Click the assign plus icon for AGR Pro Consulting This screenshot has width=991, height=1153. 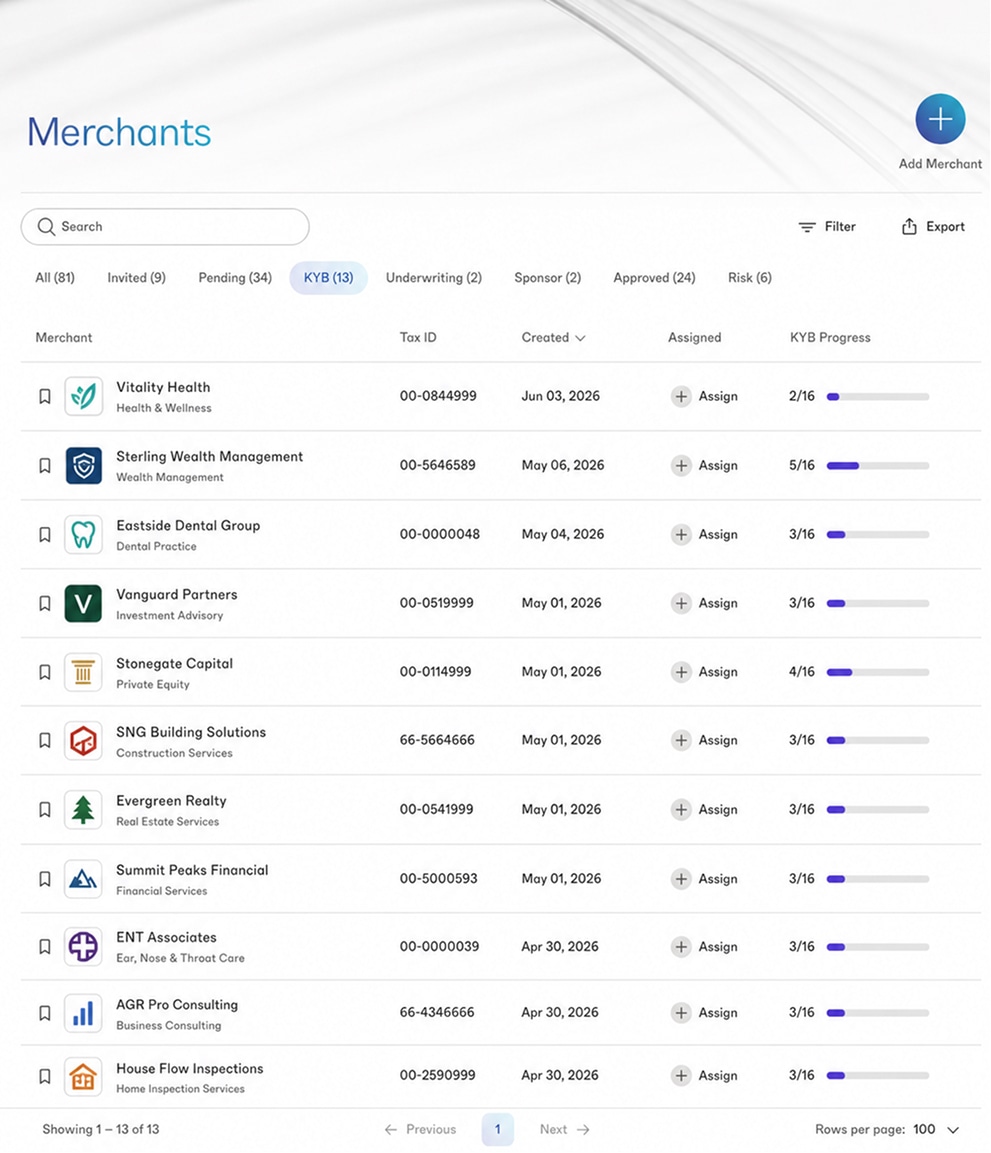[681, 1013]
